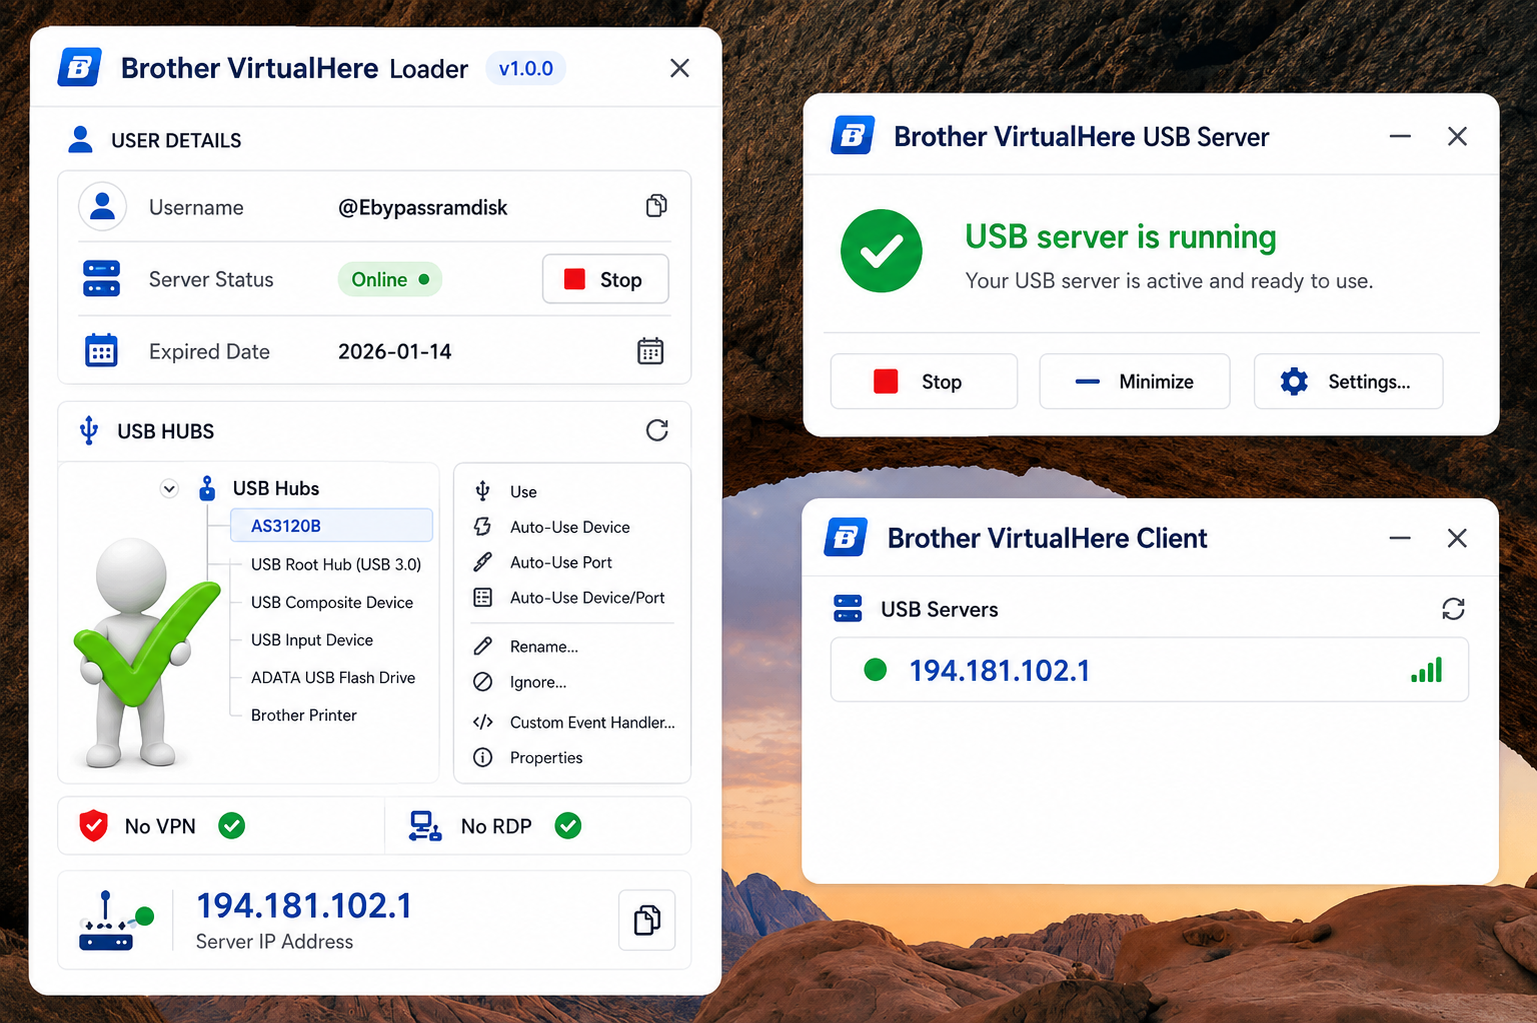
Task: Click the Minimize button in USB Server window
Action: pyautogui.click(x=1134, y=381)
